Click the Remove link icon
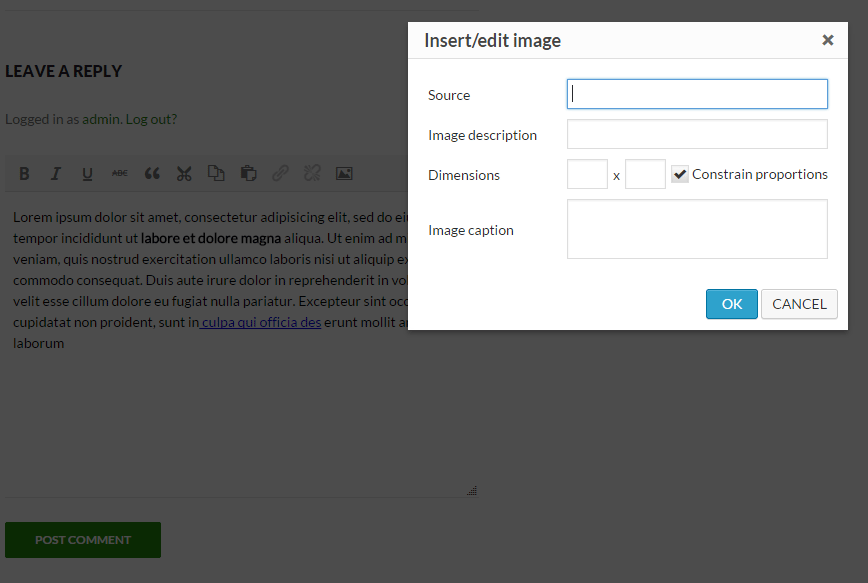The width and height of the screenshot is (868, 583). [x=312, y=174]
